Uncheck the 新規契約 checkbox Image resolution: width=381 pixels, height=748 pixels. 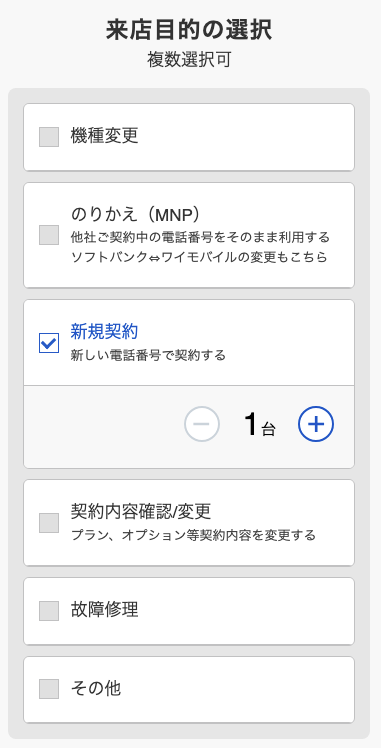coord(49,343)
